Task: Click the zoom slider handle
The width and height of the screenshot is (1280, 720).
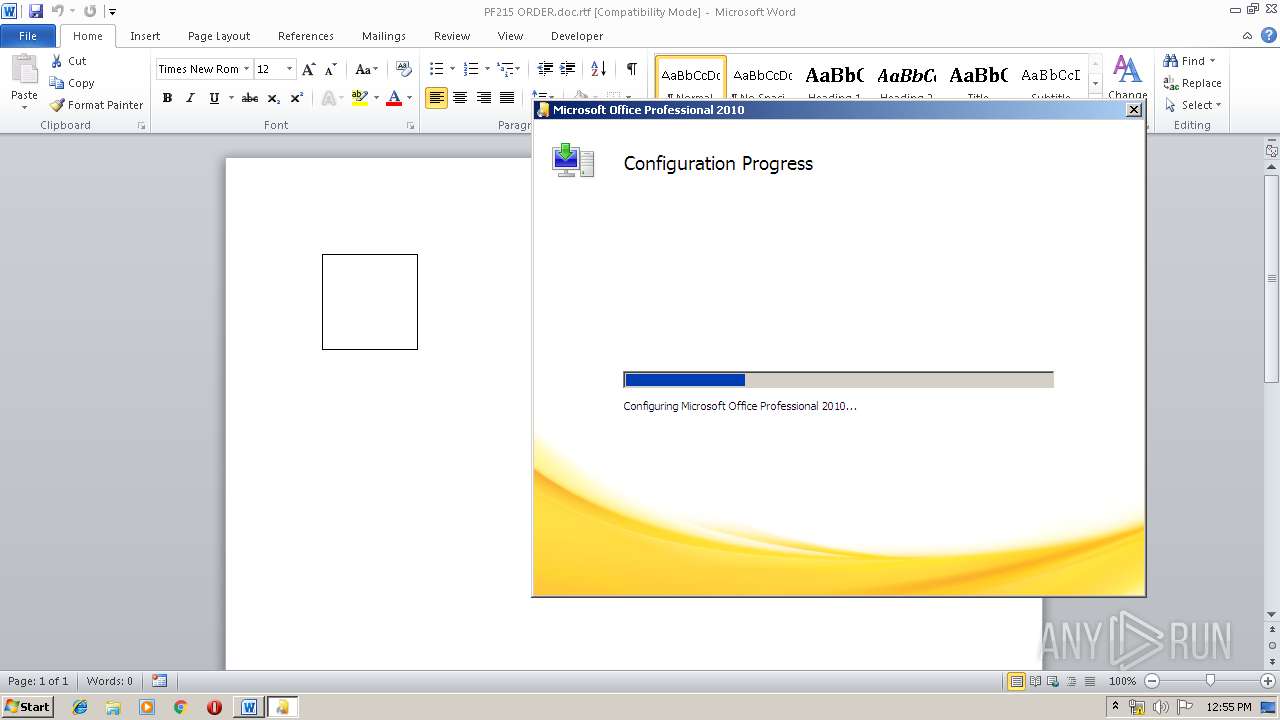Action: point(1210,681)
